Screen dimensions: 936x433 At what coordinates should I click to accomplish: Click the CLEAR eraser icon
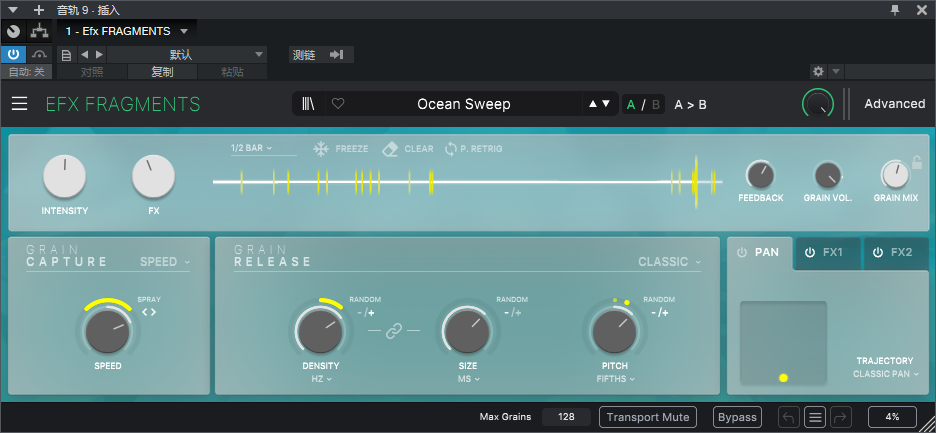(x=389, y=149)
